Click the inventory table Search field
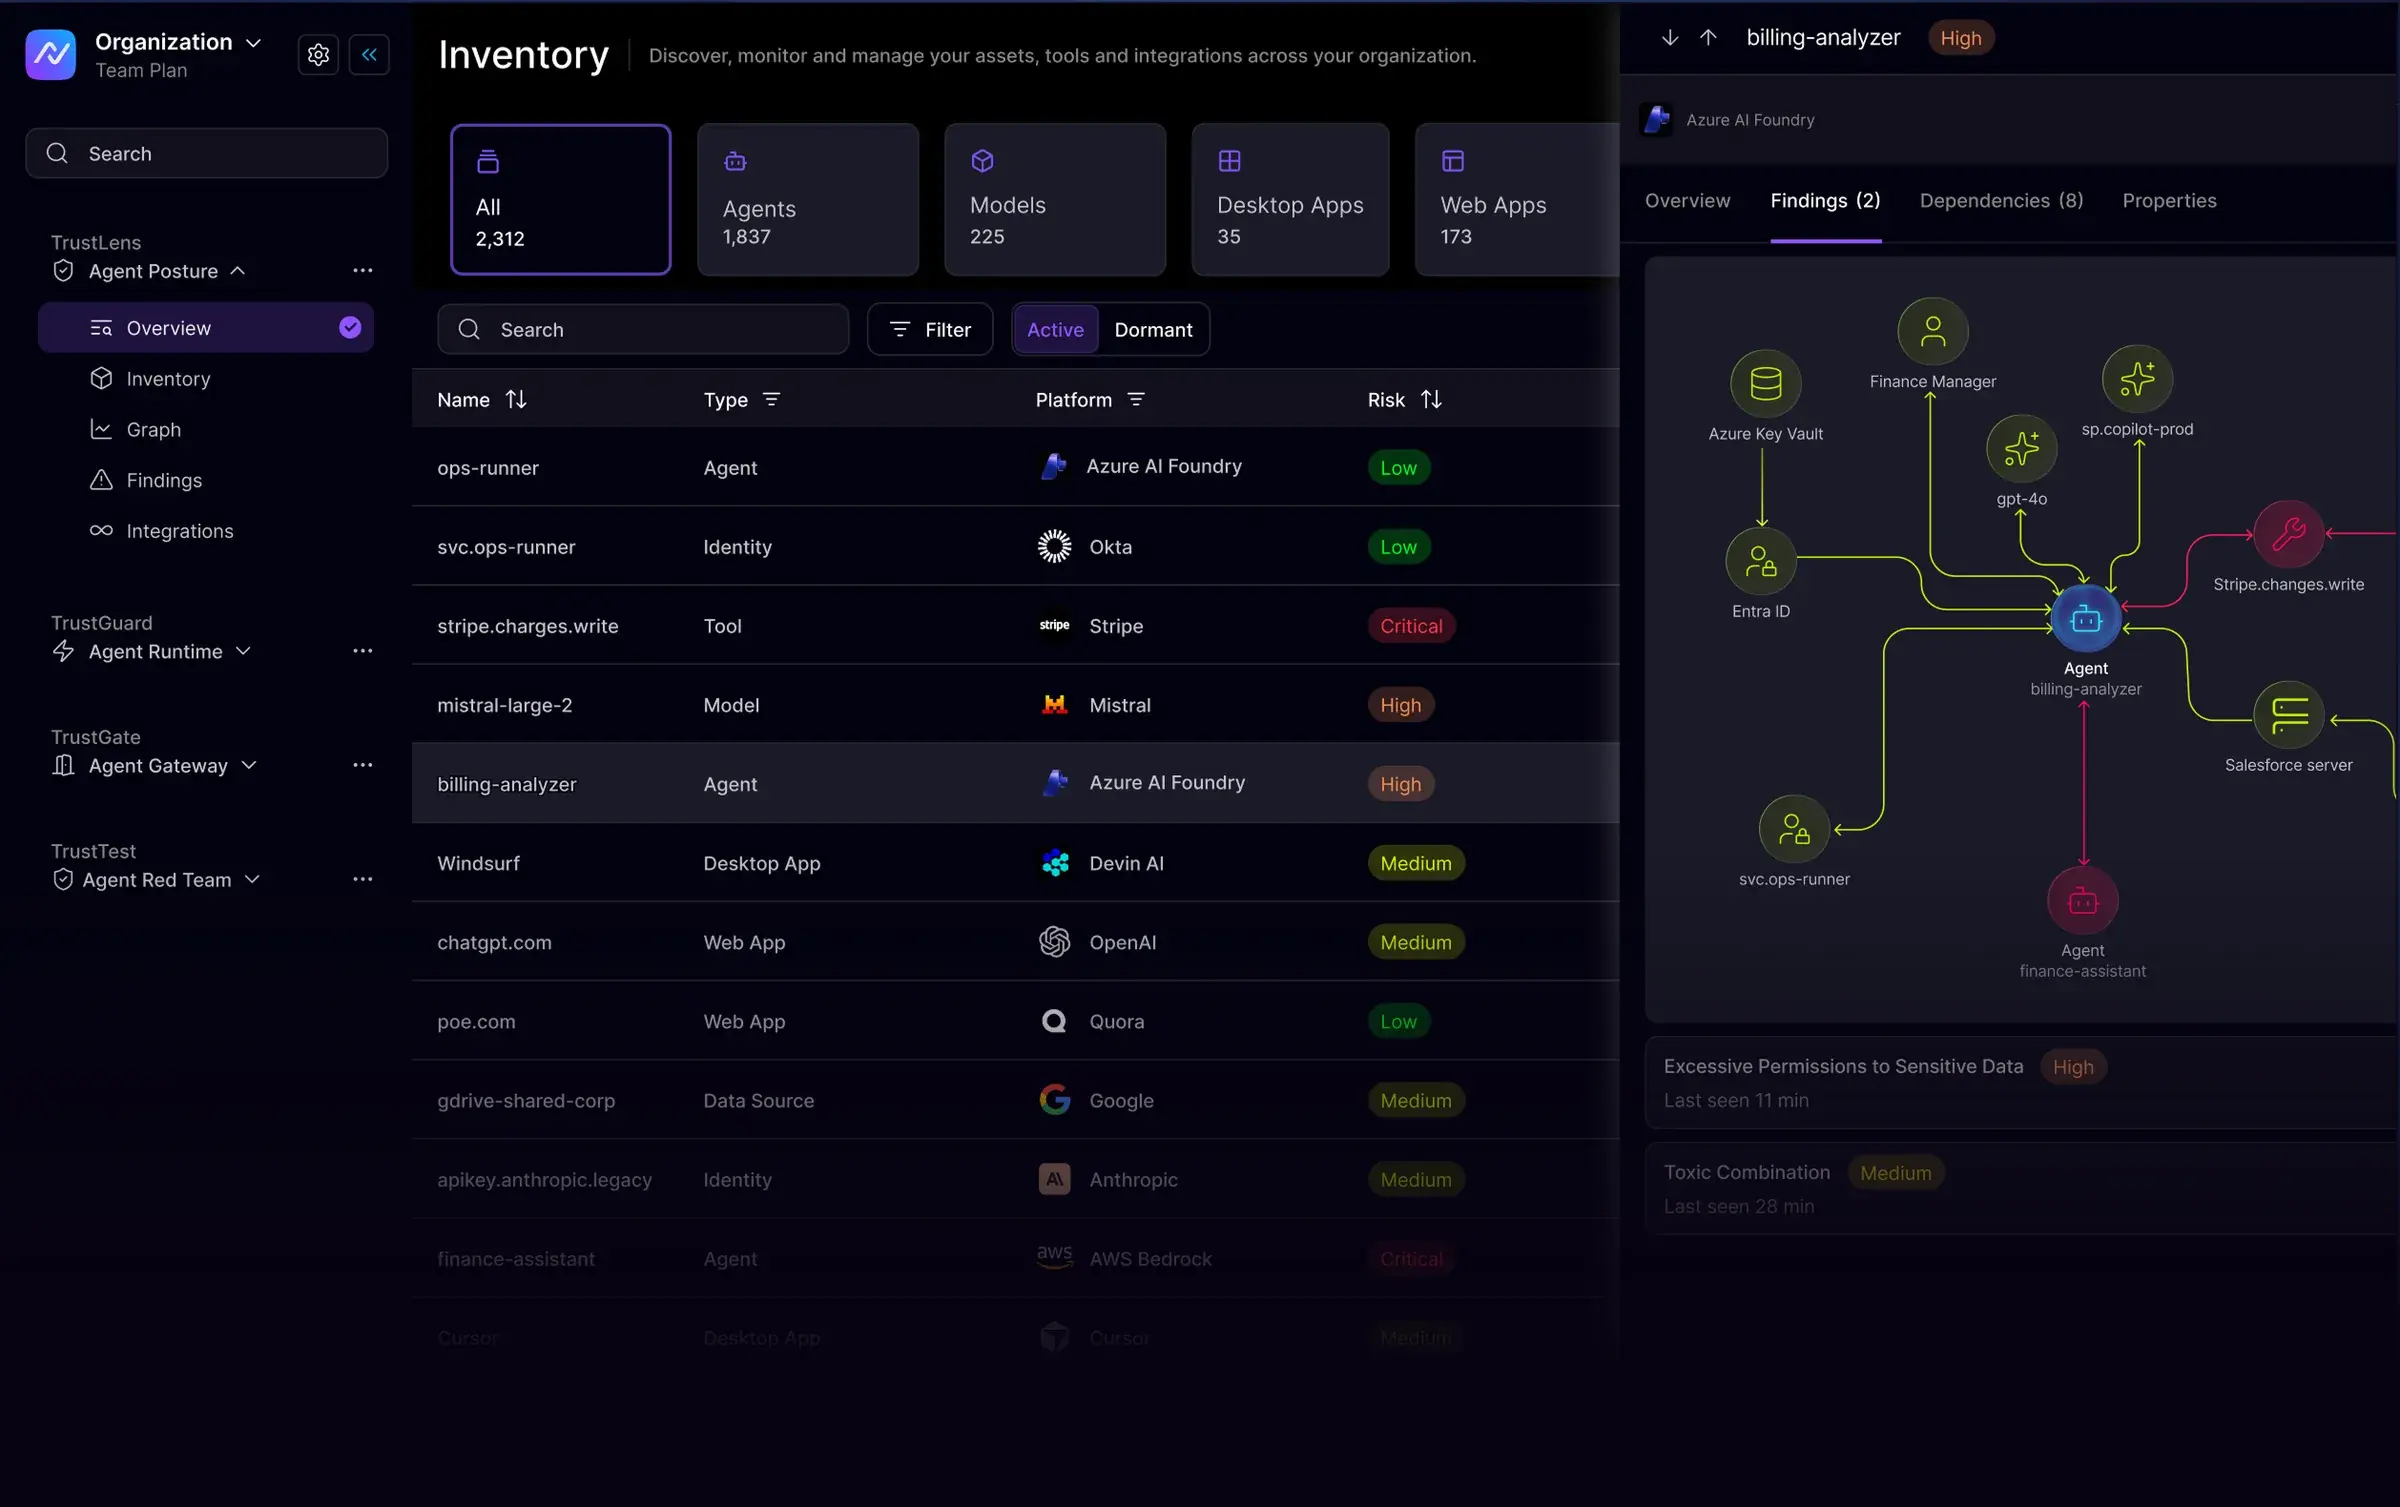The height and width of the screenshot is (1507, 2400). coord(643,329)
